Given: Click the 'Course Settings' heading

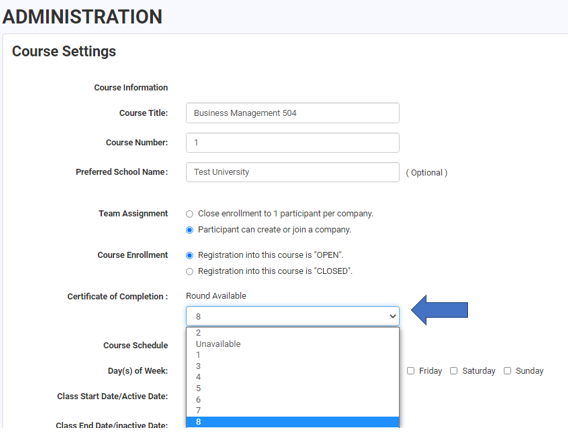Looking at the screenshot, I should 64,51.
